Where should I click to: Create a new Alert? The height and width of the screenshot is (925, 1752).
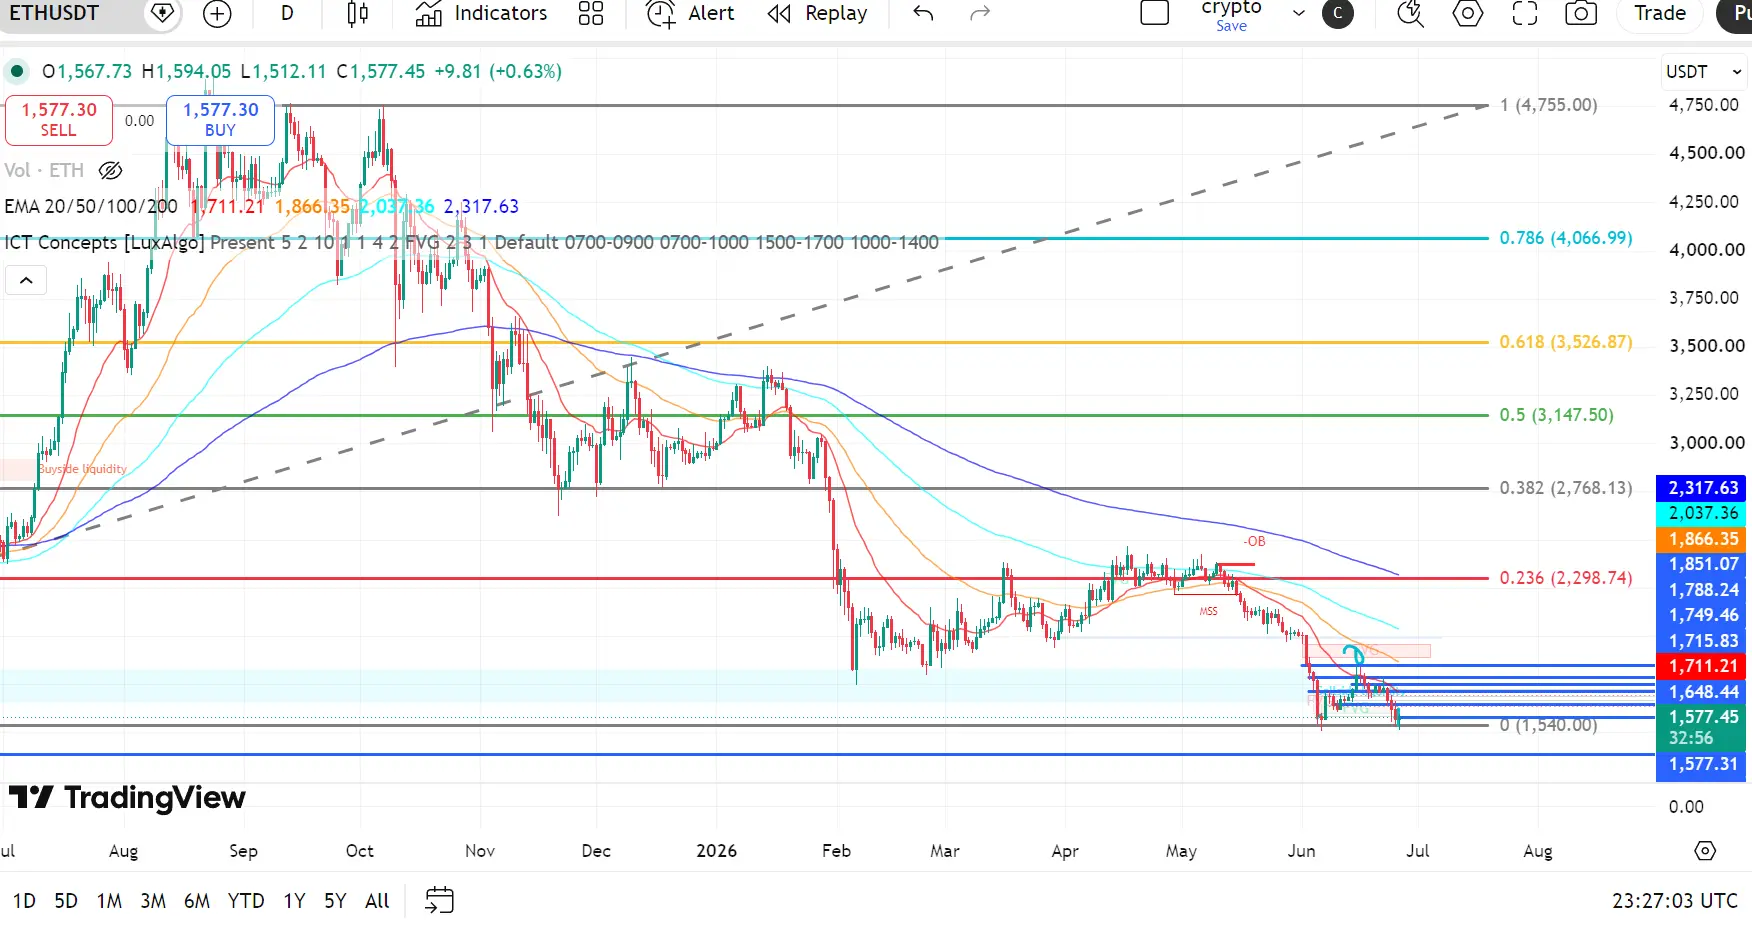690,13
